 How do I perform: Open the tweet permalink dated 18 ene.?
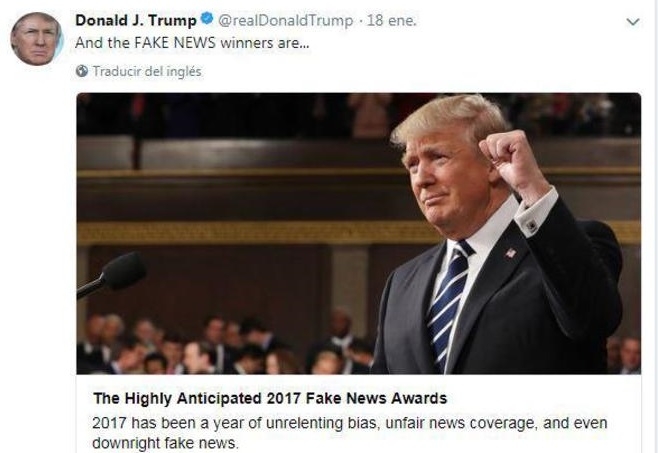[392, 20]
